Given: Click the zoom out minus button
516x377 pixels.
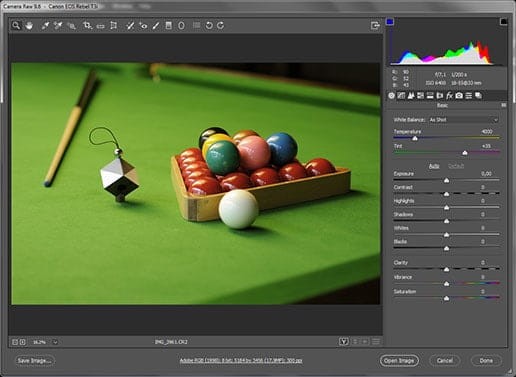Looking at the screenshot, I should [15, 342].
